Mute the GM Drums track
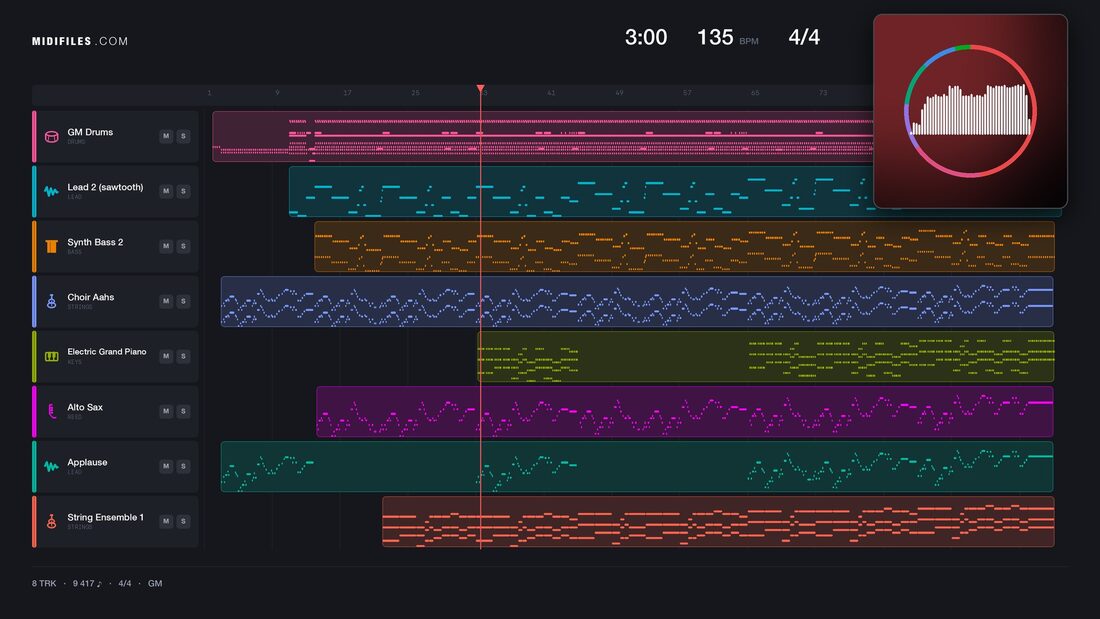 [x=166, y=136]
